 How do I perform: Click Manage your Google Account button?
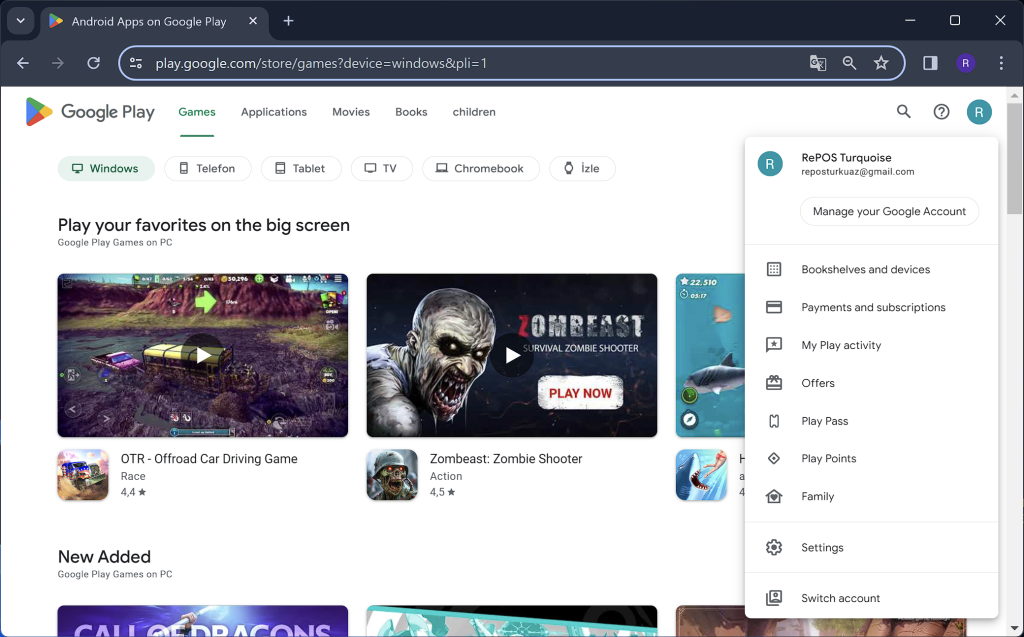889,212
